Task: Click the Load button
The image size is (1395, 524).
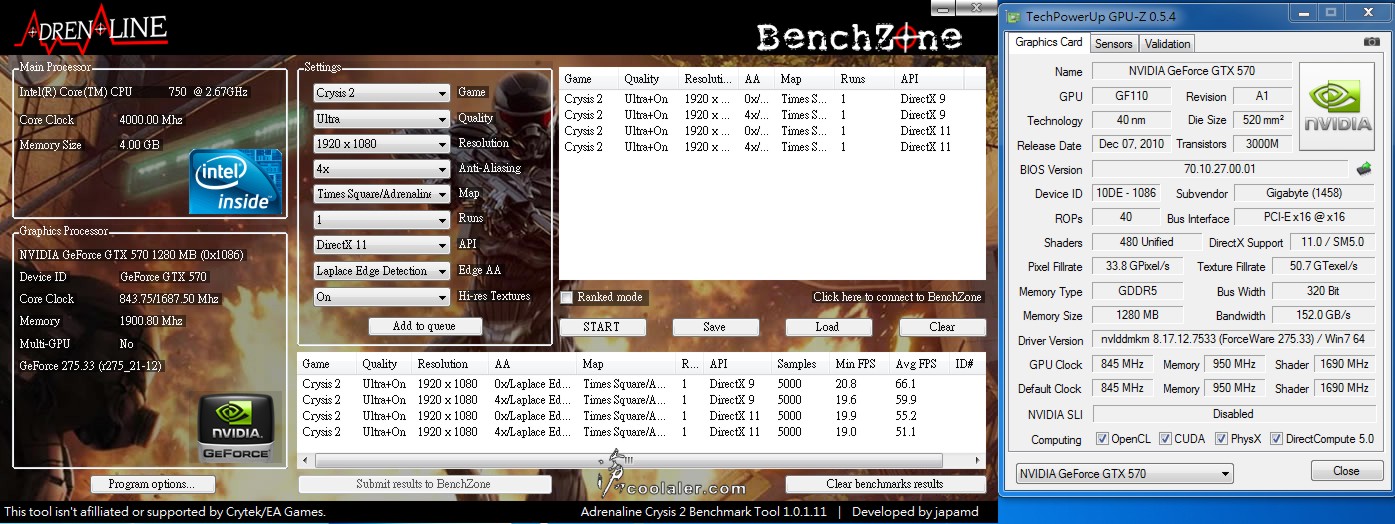Action: (x=827, y=327)
